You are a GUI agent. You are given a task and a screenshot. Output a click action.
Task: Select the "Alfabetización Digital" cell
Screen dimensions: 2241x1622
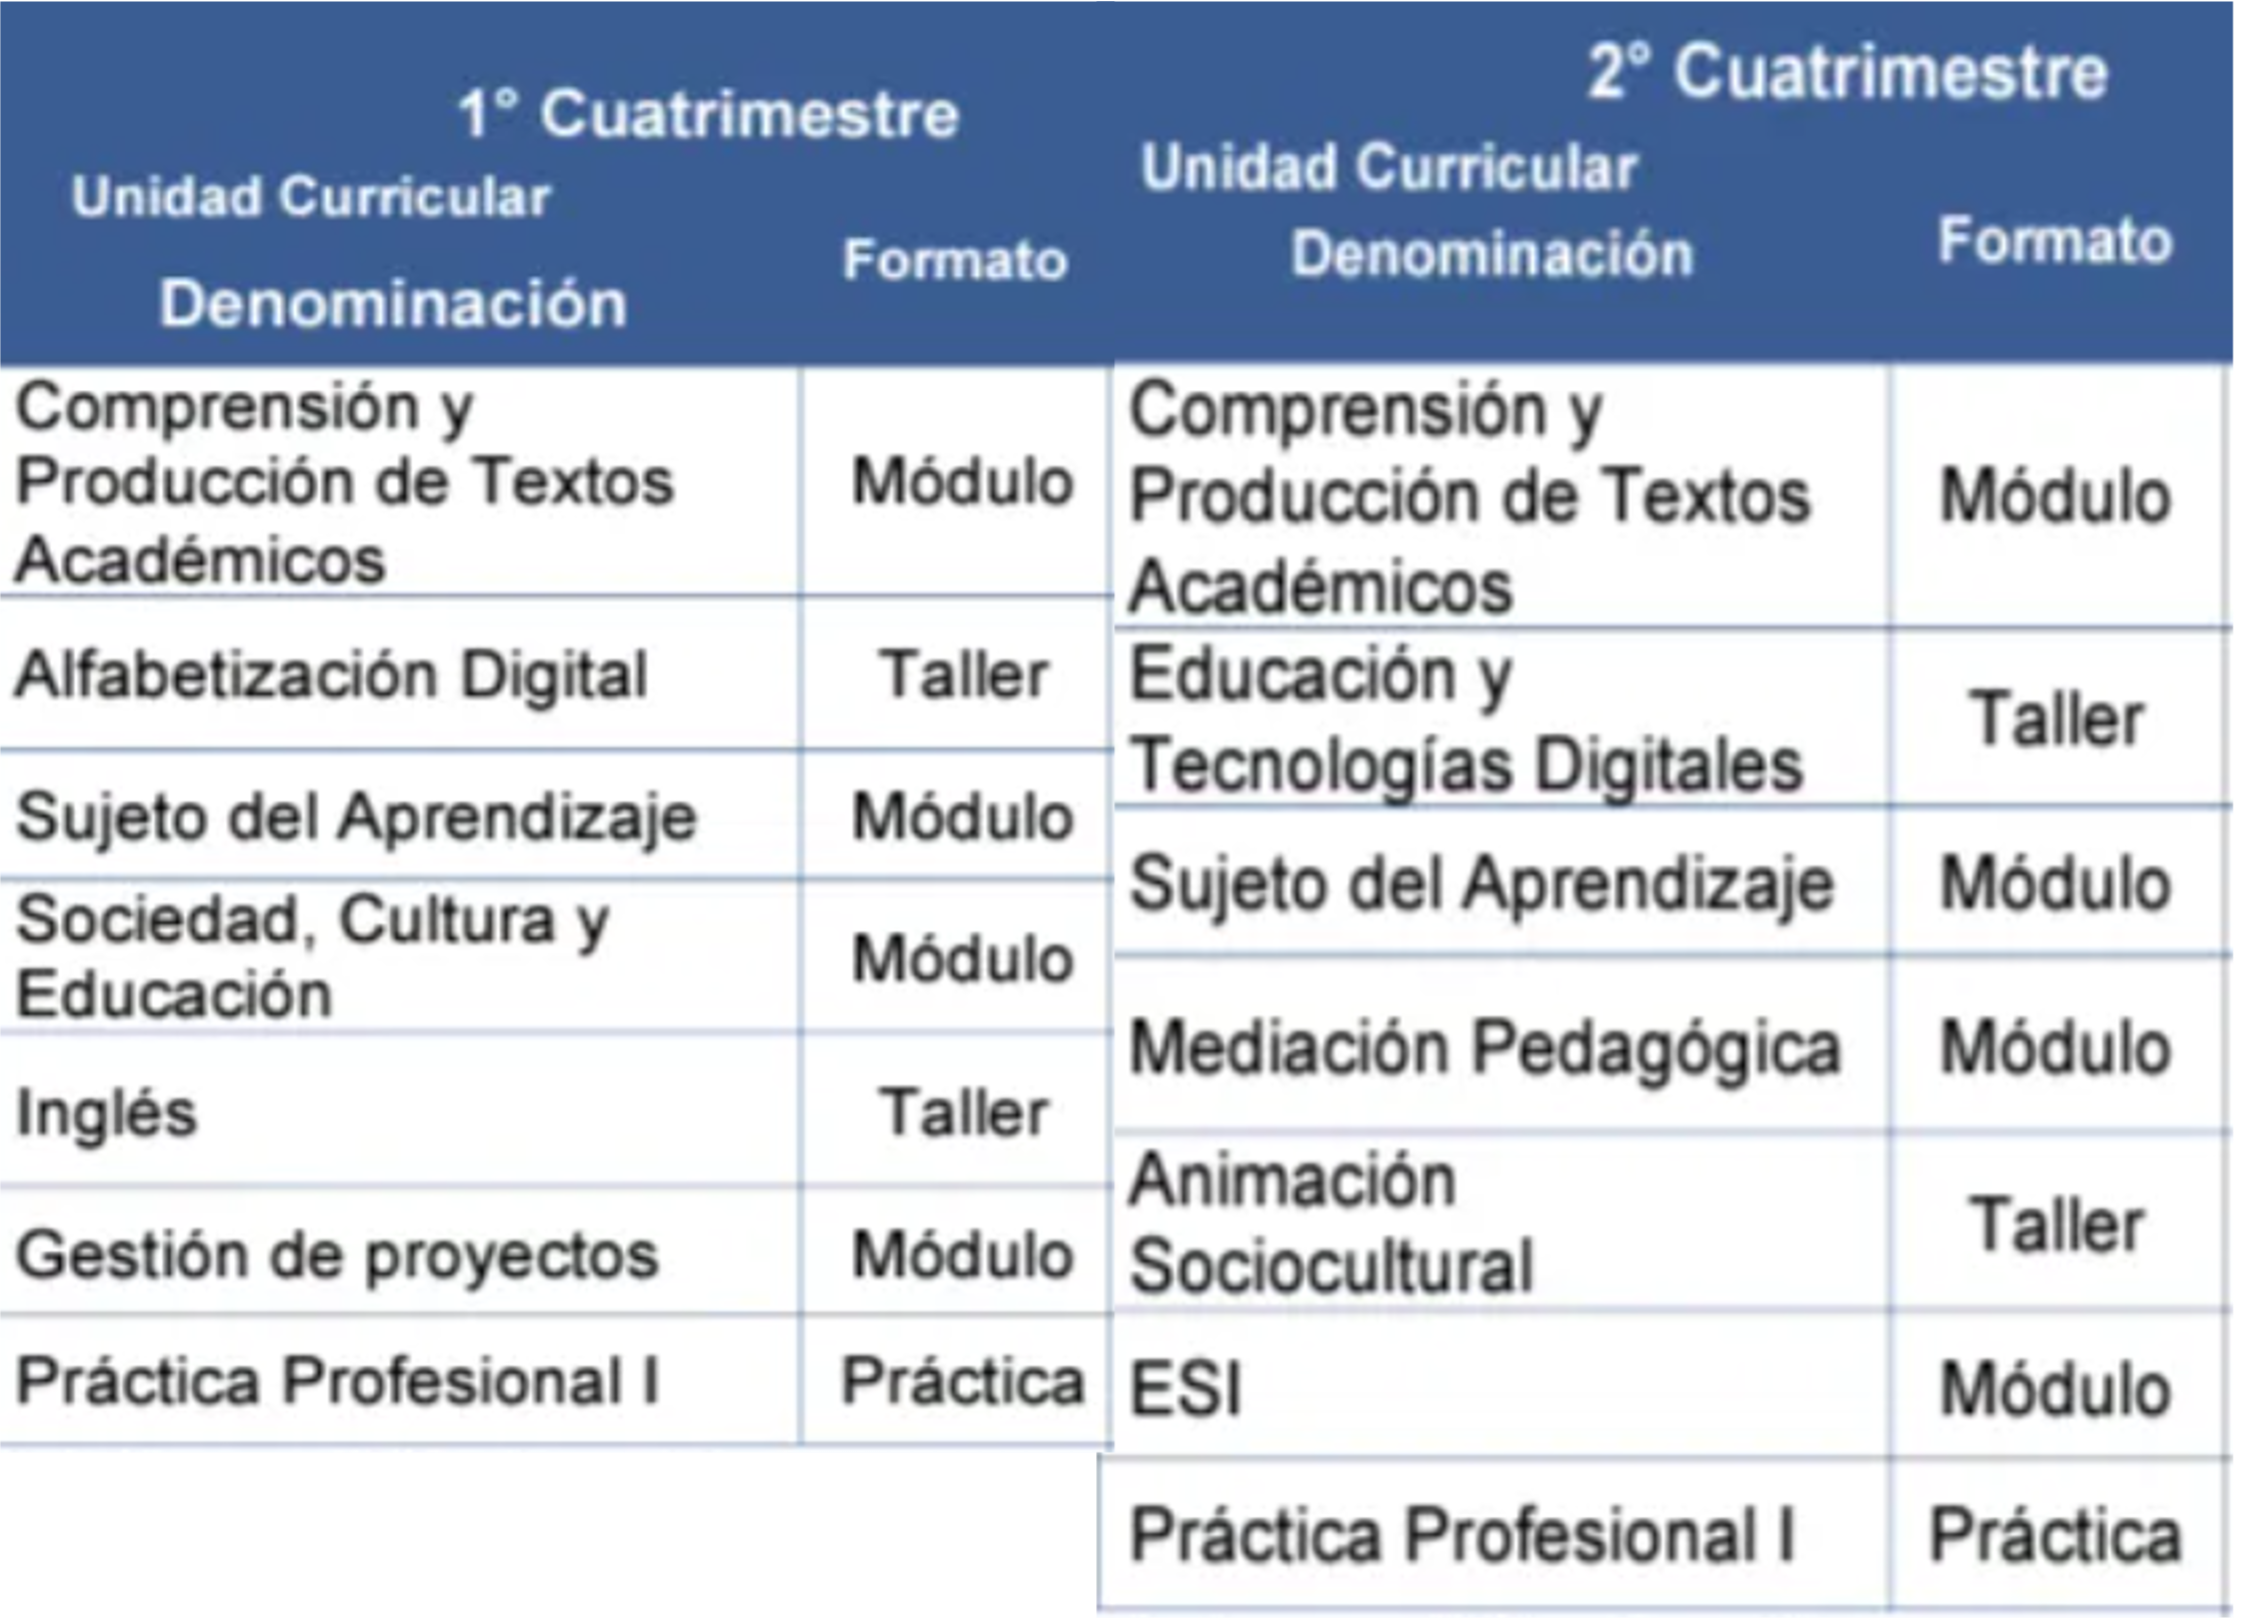331,674
